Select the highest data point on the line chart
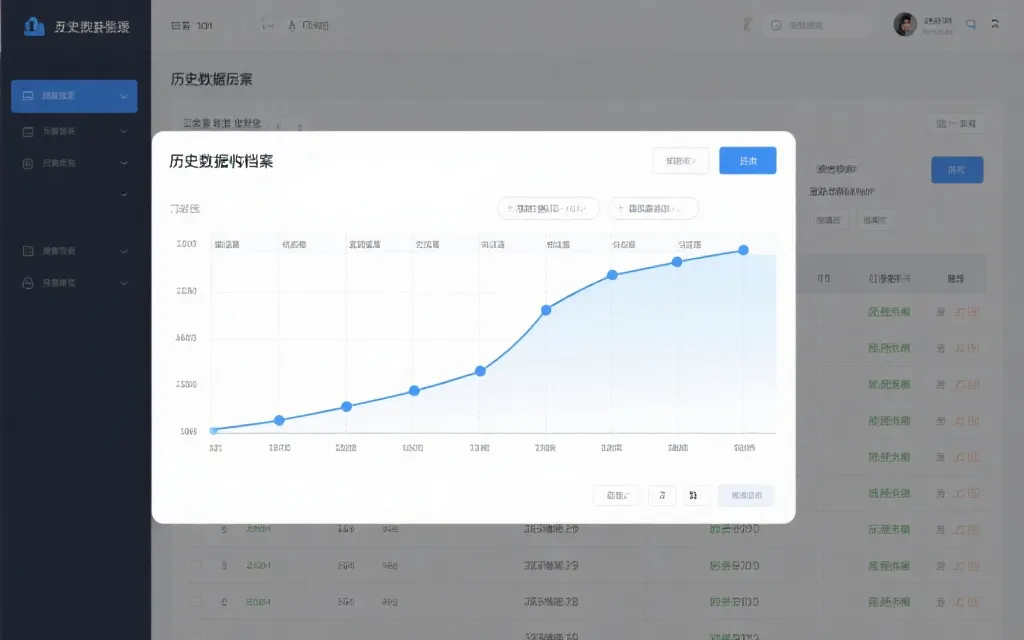The width and height of the screenshot is (1024, 640). click(x=742, y=252)
